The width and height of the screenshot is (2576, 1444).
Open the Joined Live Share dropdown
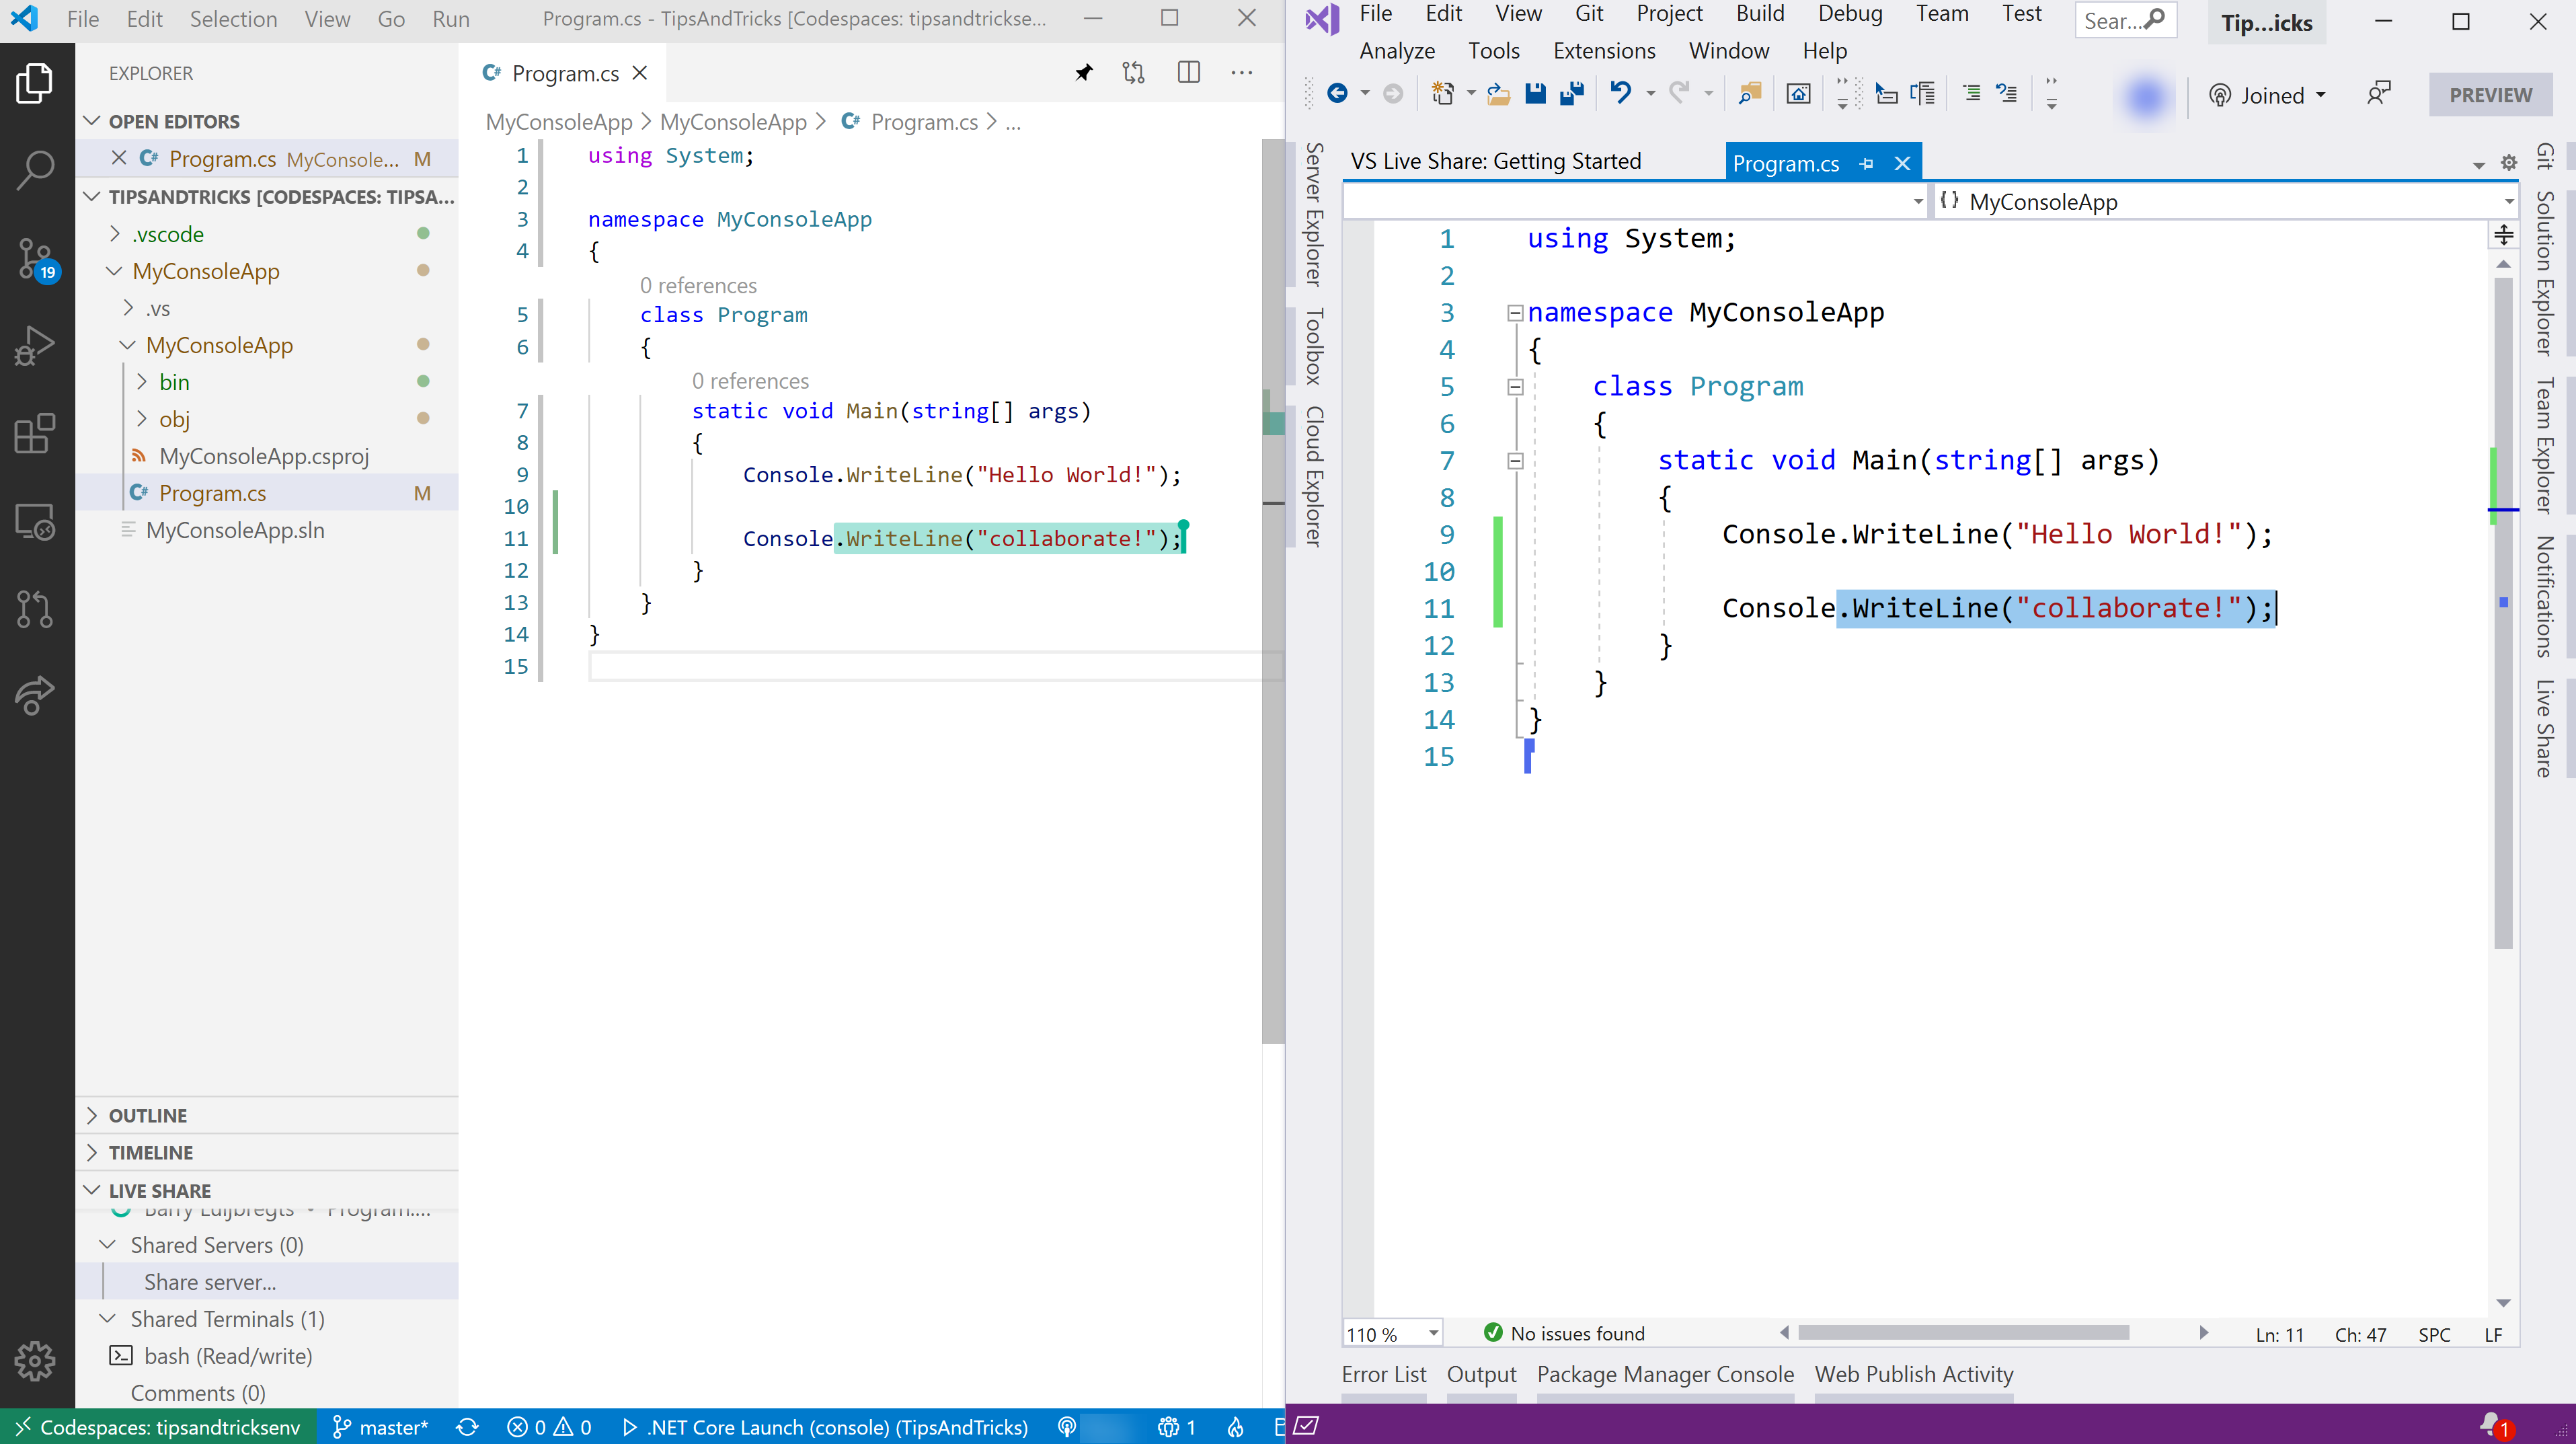2267,95
